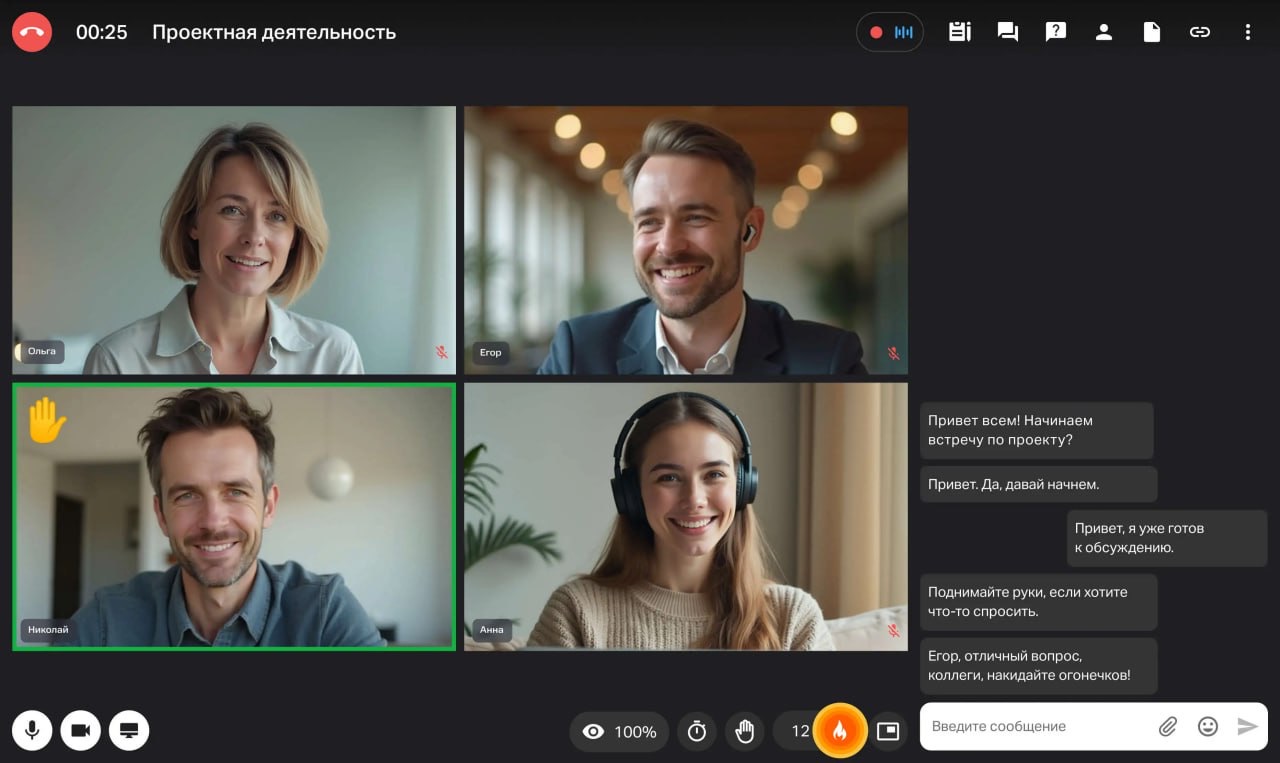Click the Ольга name label
The width and height of the screenshot is (1280, 763).
(42, 352)
